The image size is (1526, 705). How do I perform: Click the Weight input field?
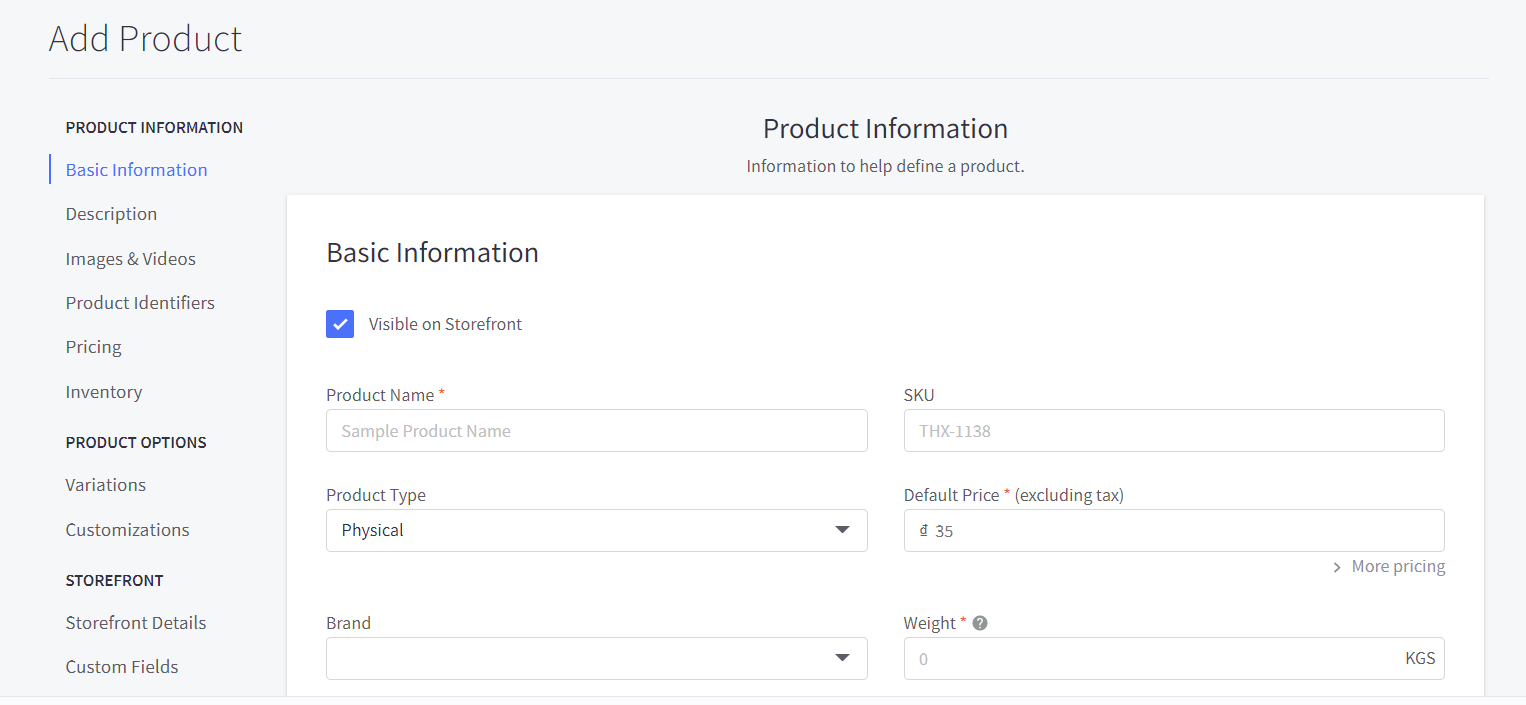click(1150, 659)
